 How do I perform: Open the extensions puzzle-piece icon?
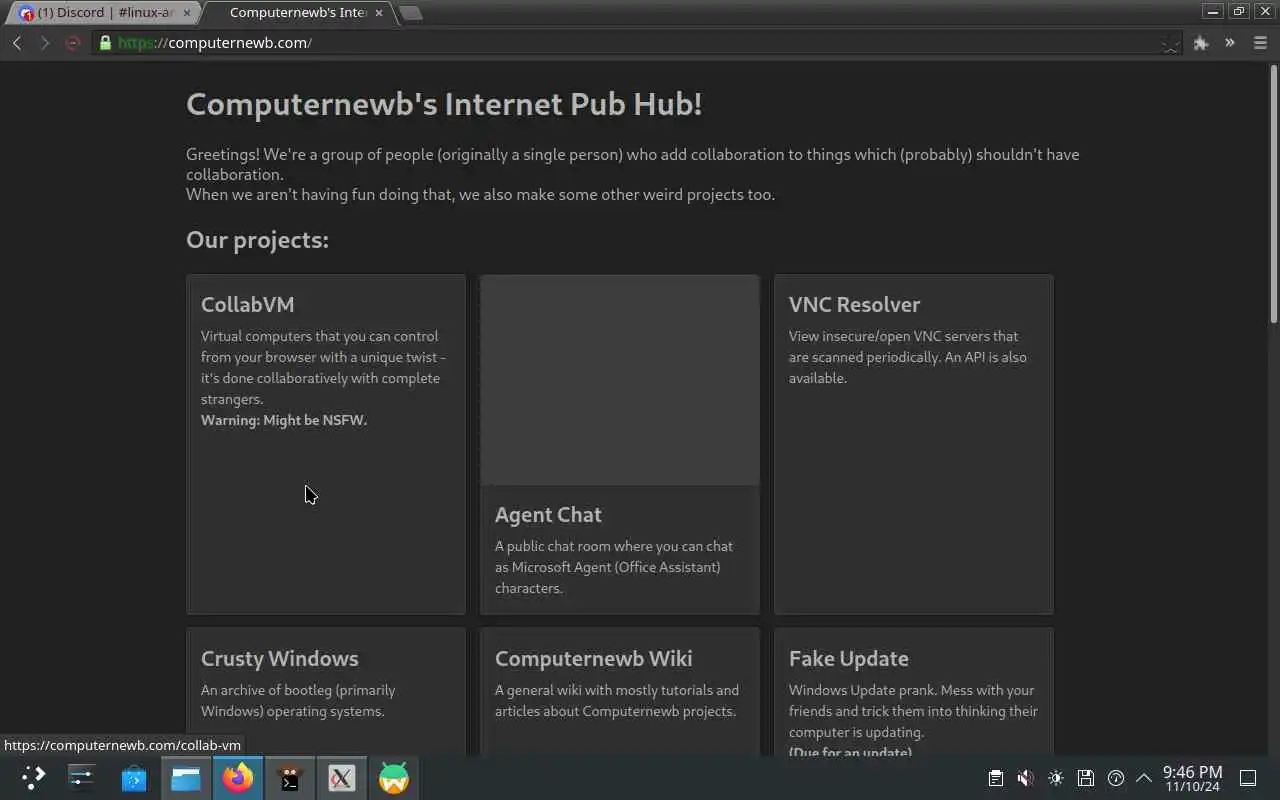pyautogui.click(x=1201, y=43)
